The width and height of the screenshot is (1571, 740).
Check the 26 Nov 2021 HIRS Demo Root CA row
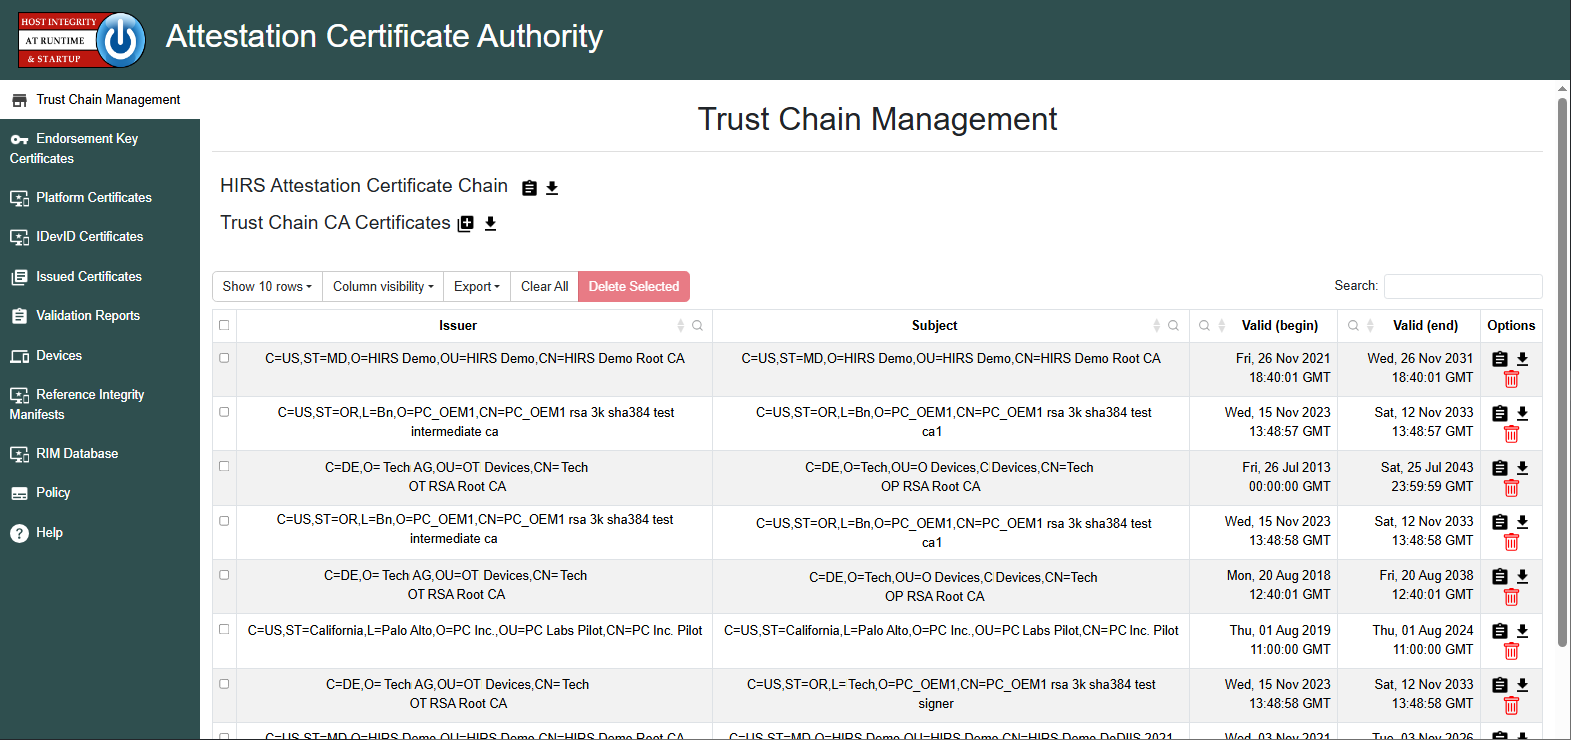224,358
